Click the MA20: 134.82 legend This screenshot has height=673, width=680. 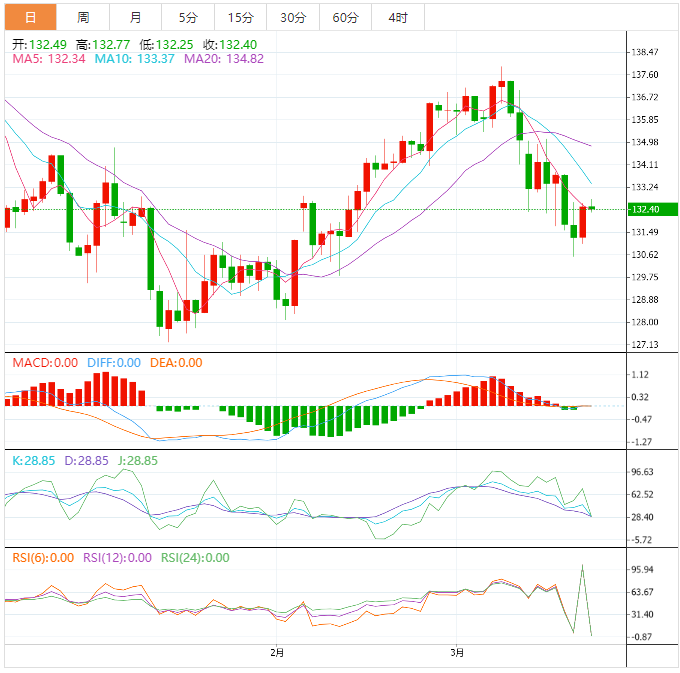tap(224, 59)
